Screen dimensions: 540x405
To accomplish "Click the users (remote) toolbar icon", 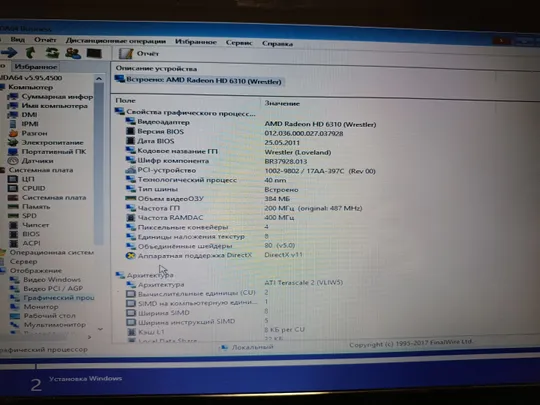I will coord(73,53).
